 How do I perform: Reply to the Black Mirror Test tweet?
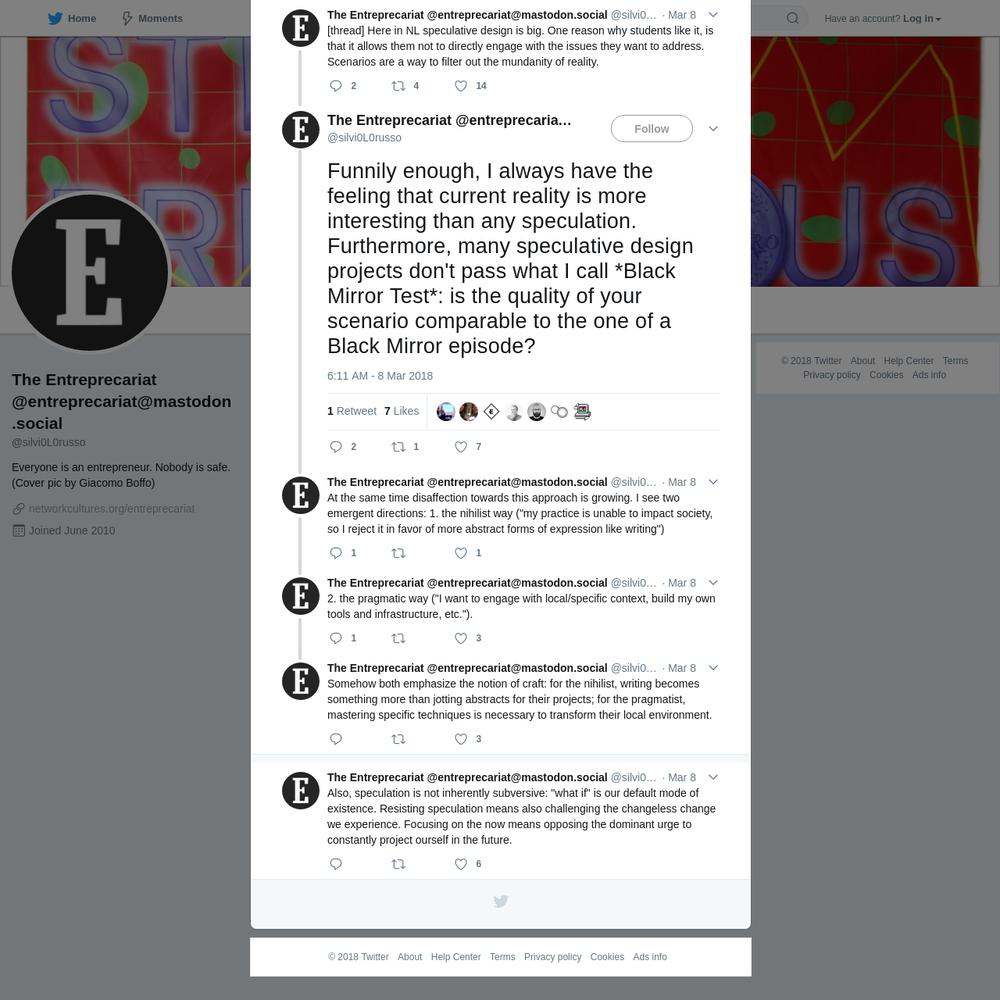pos(336,446)
